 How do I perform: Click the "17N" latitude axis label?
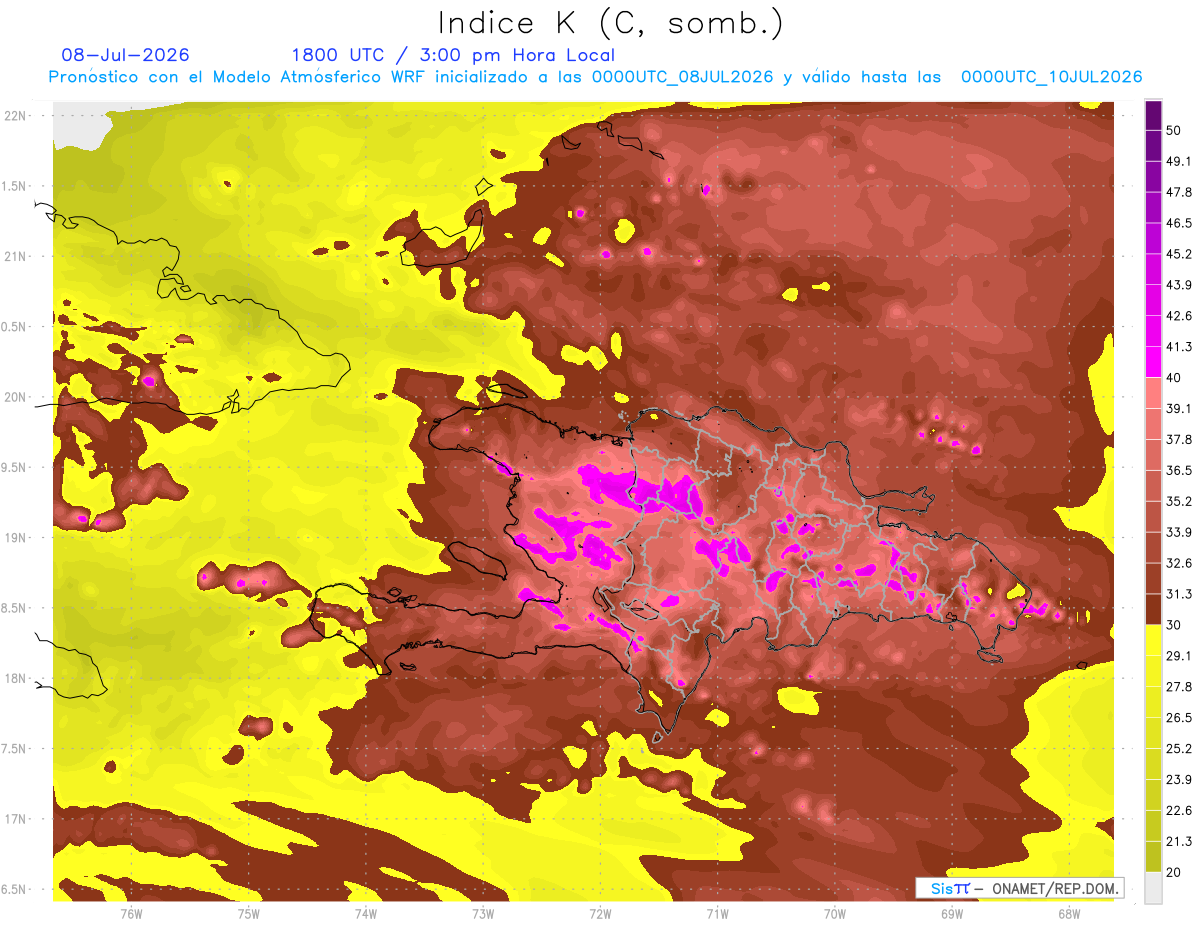pos(15,820)
